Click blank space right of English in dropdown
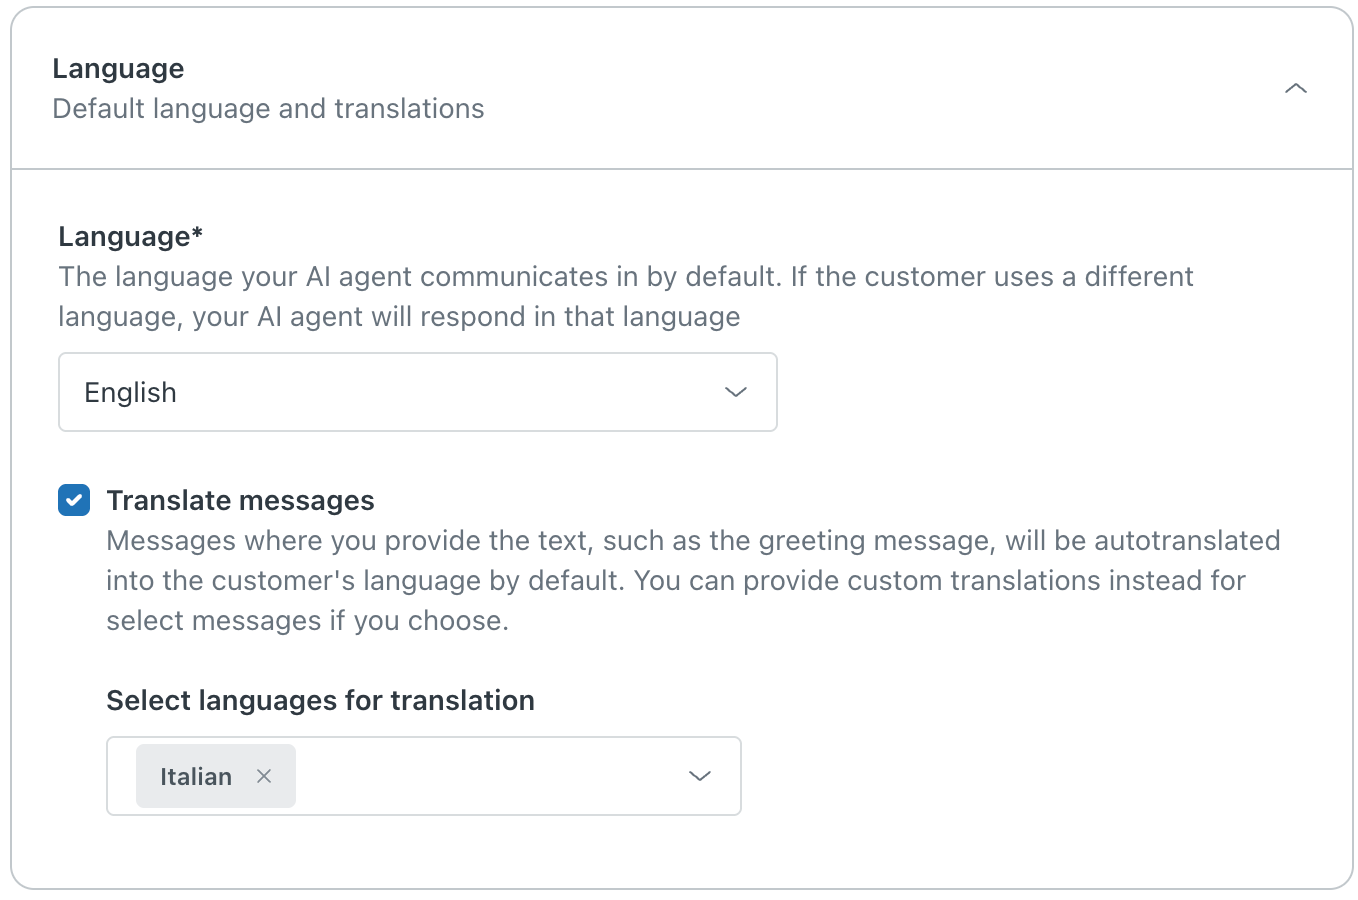 click(x=450, y=392)
